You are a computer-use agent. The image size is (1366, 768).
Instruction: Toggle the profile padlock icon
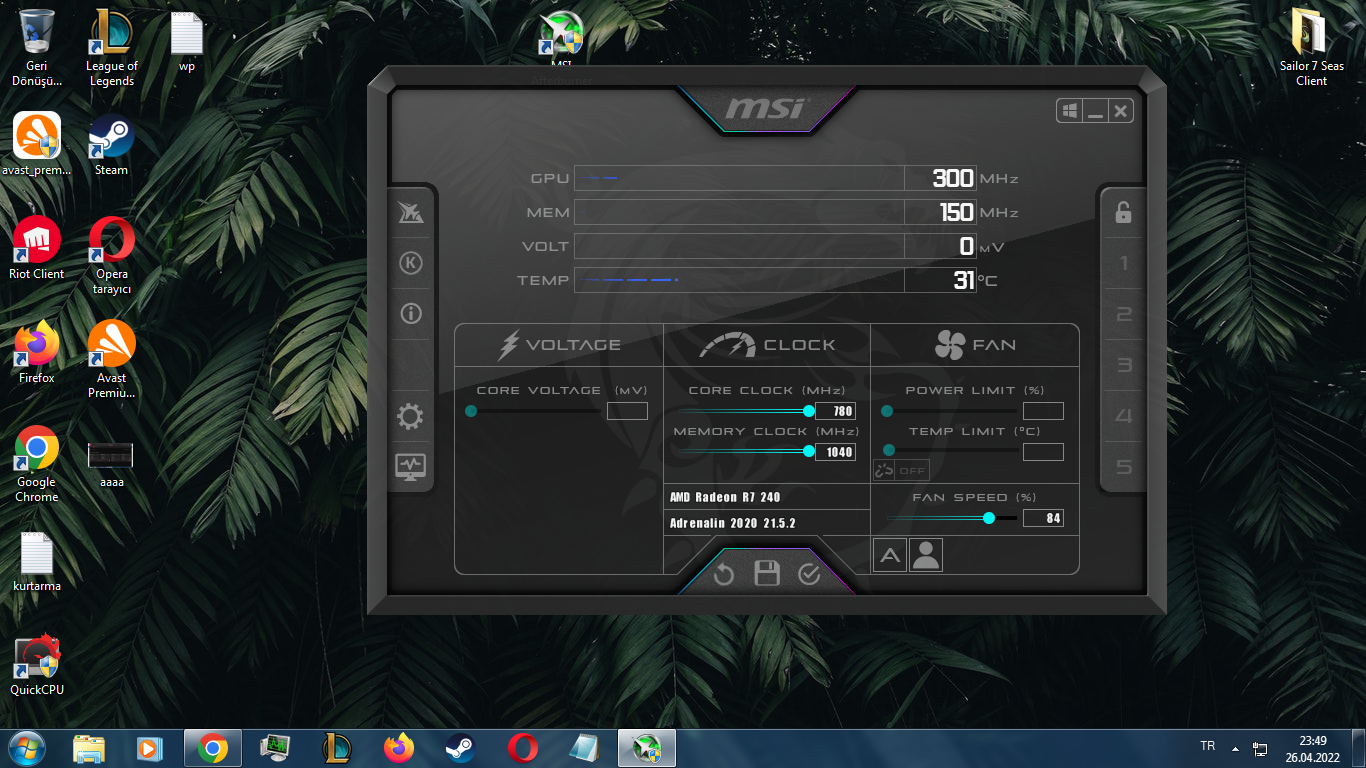click(x=1123, y=212)
